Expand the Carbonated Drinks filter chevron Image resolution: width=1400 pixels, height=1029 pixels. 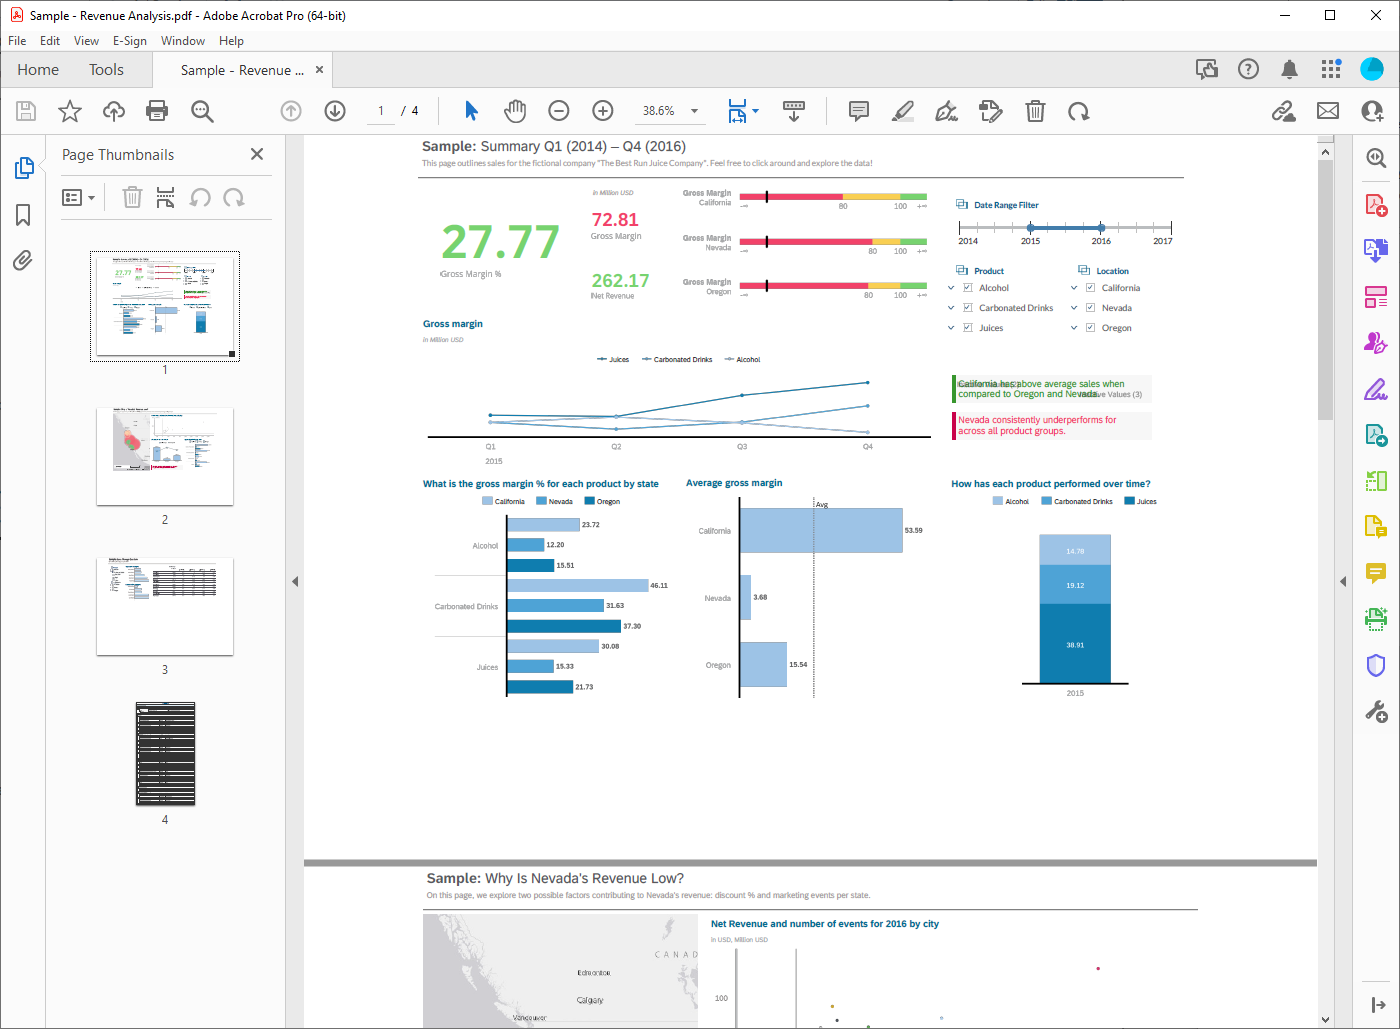(x=950, y=307)
